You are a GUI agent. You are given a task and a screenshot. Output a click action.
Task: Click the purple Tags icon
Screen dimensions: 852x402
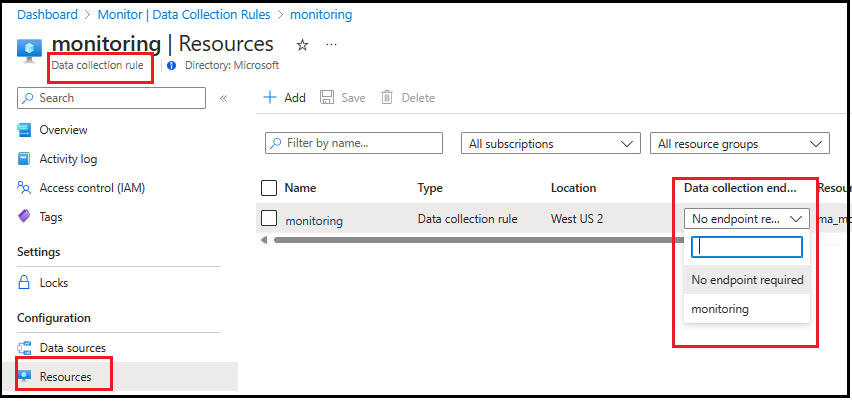(x=24, y=217)
